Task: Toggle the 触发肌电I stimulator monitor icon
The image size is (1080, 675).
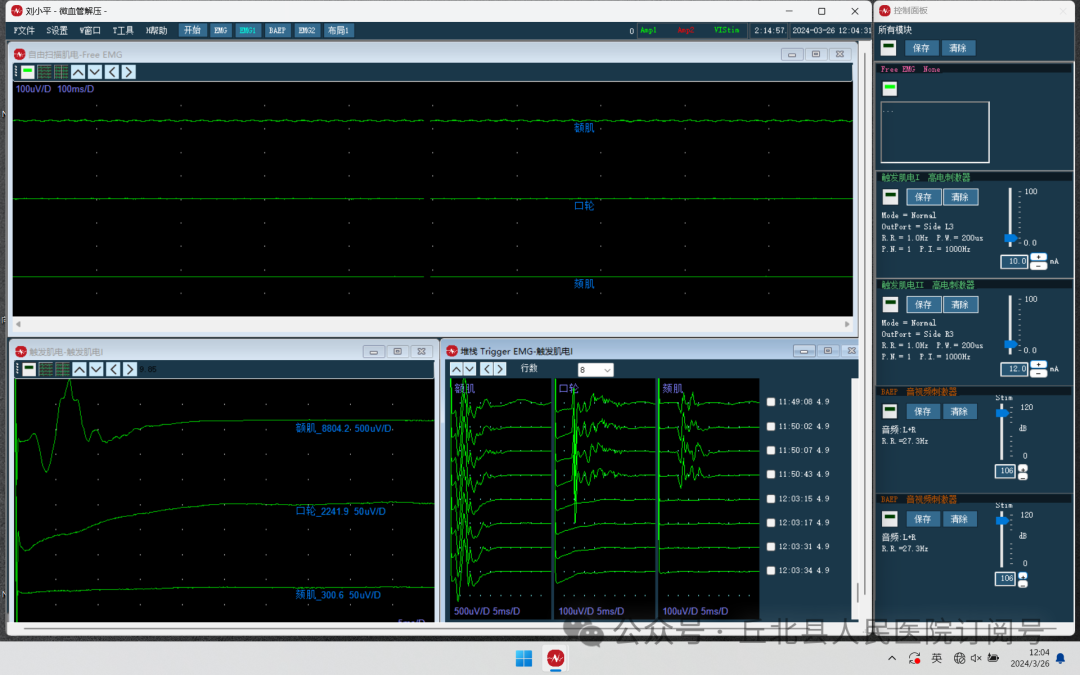Action: coord(891,197)
